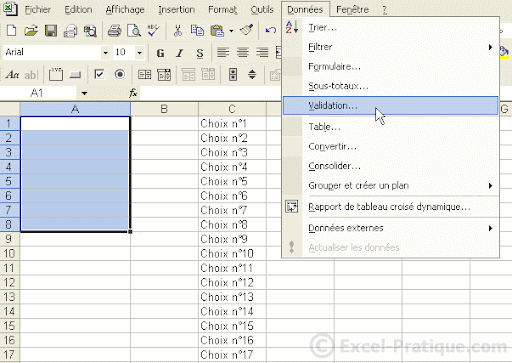Expand the Filtrer submenu
The height and width of the screenshot is (363, 512).
click(390, 47)
